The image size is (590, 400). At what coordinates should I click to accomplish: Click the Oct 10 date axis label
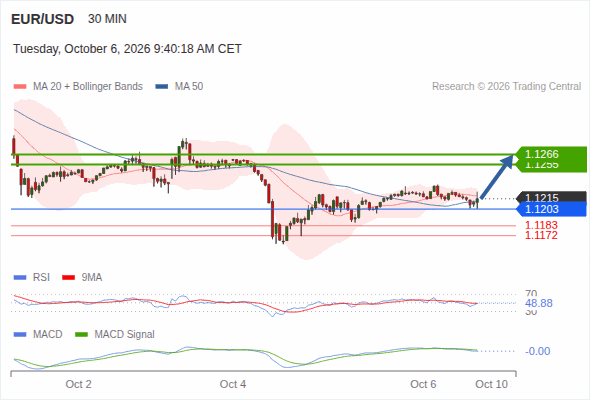click(x=491, y=384)
